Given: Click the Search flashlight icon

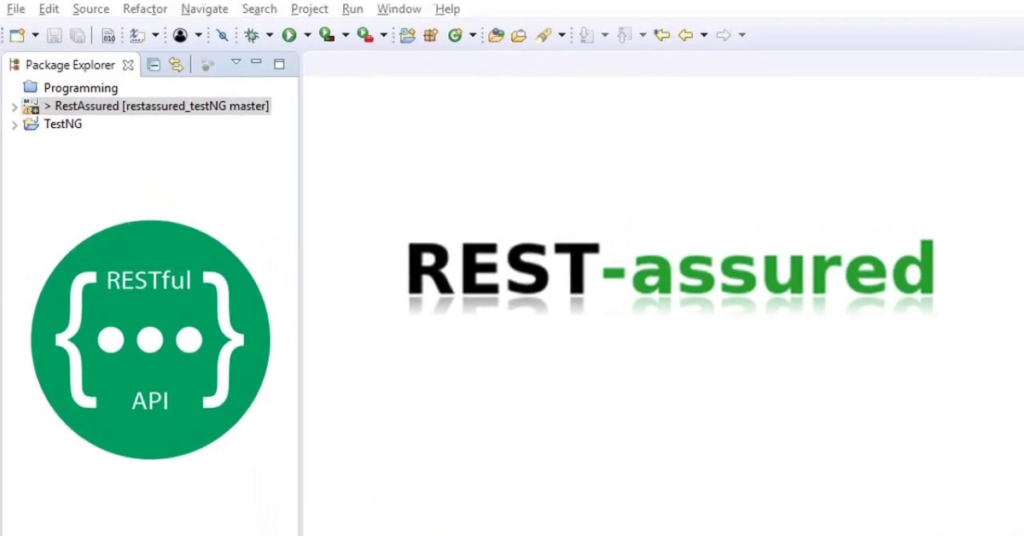Looking at the screenshot, I should tap(543, 35).
